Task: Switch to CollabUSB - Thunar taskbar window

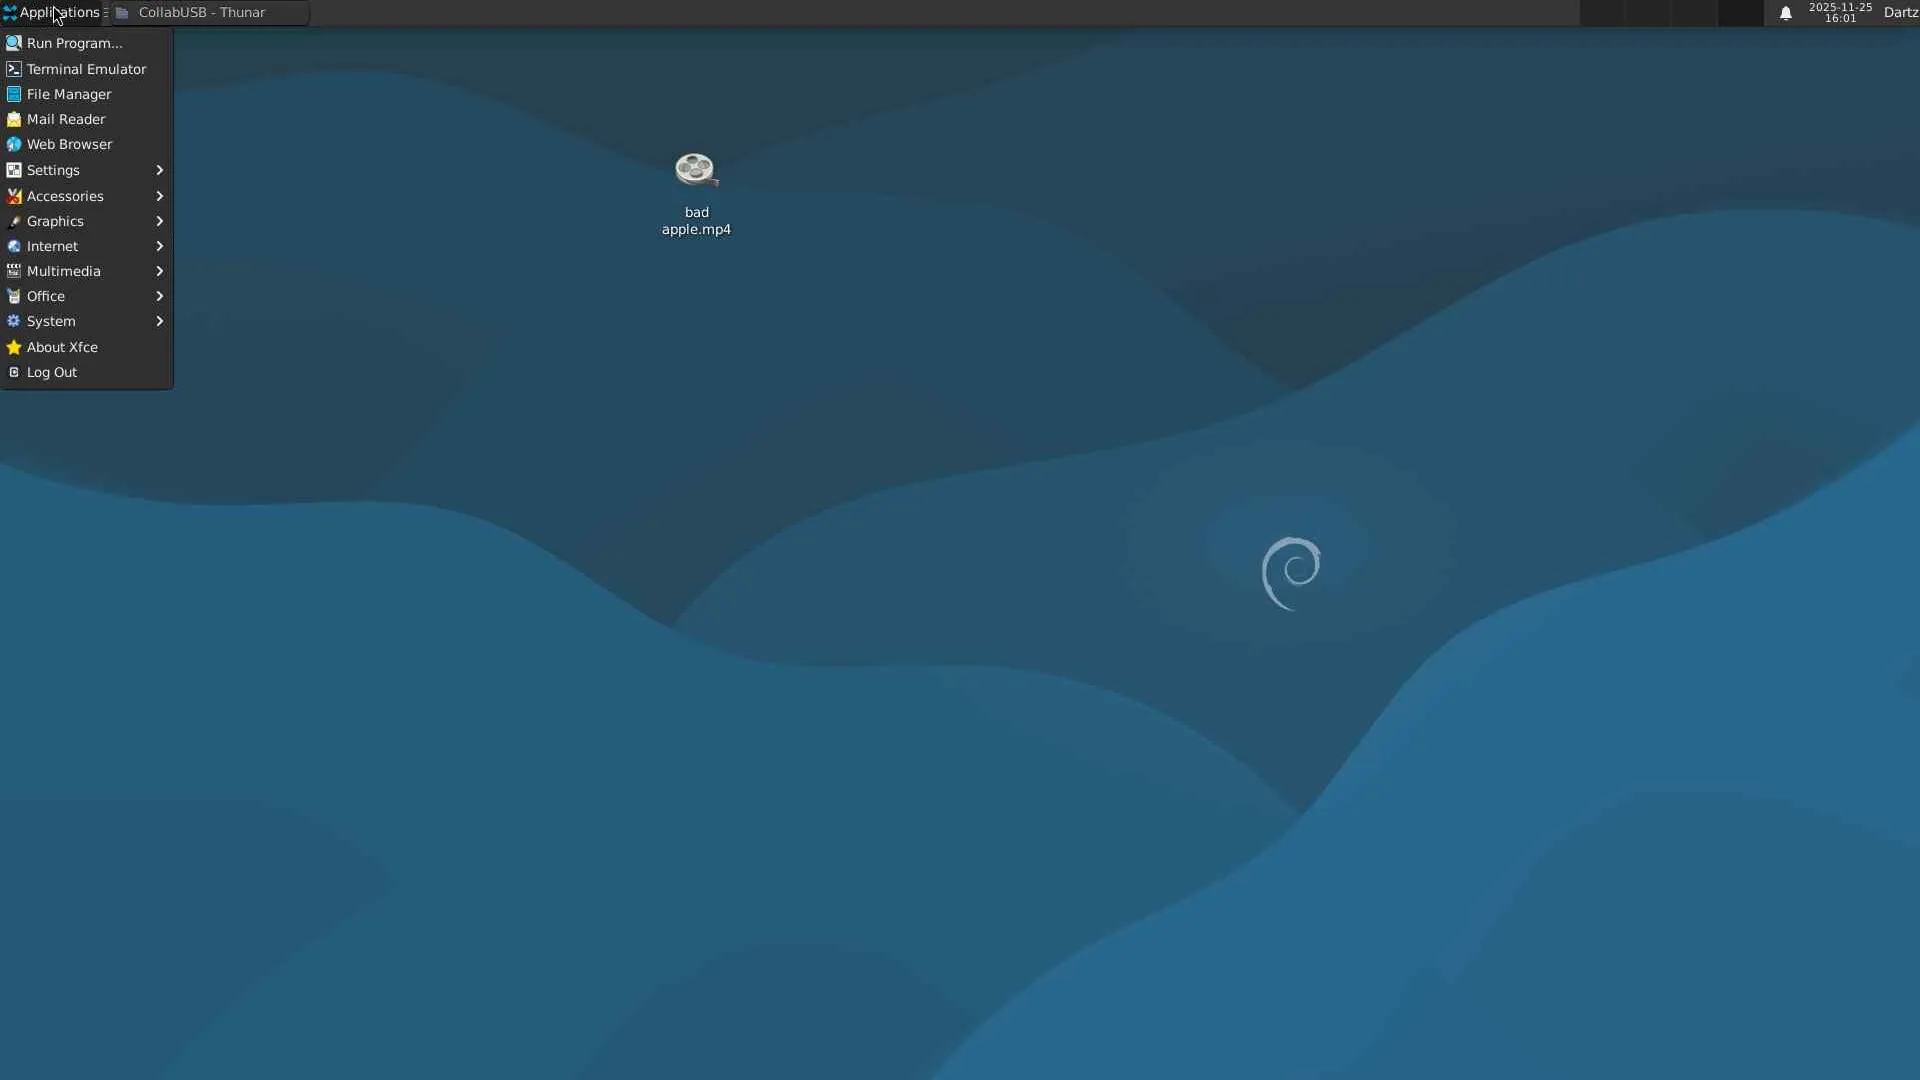Action: point(202,13)
